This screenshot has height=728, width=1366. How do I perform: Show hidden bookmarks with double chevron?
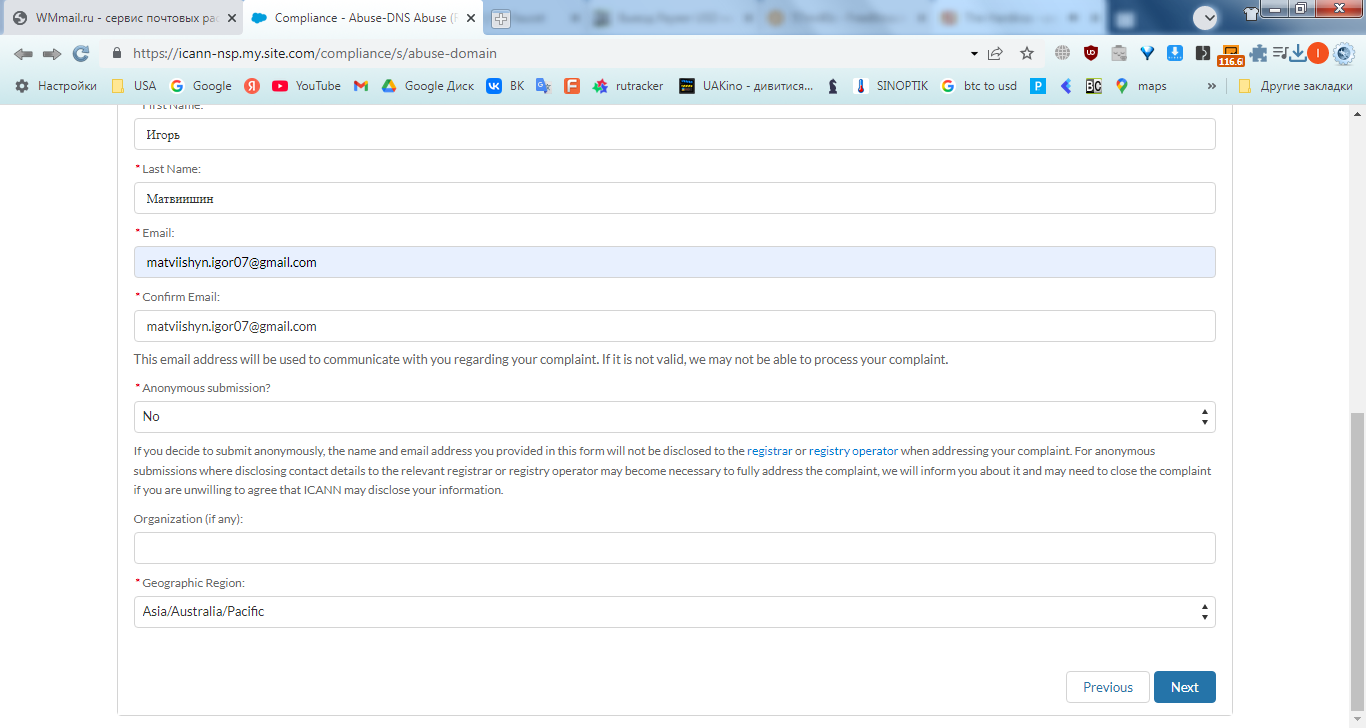pos(1212,86)
